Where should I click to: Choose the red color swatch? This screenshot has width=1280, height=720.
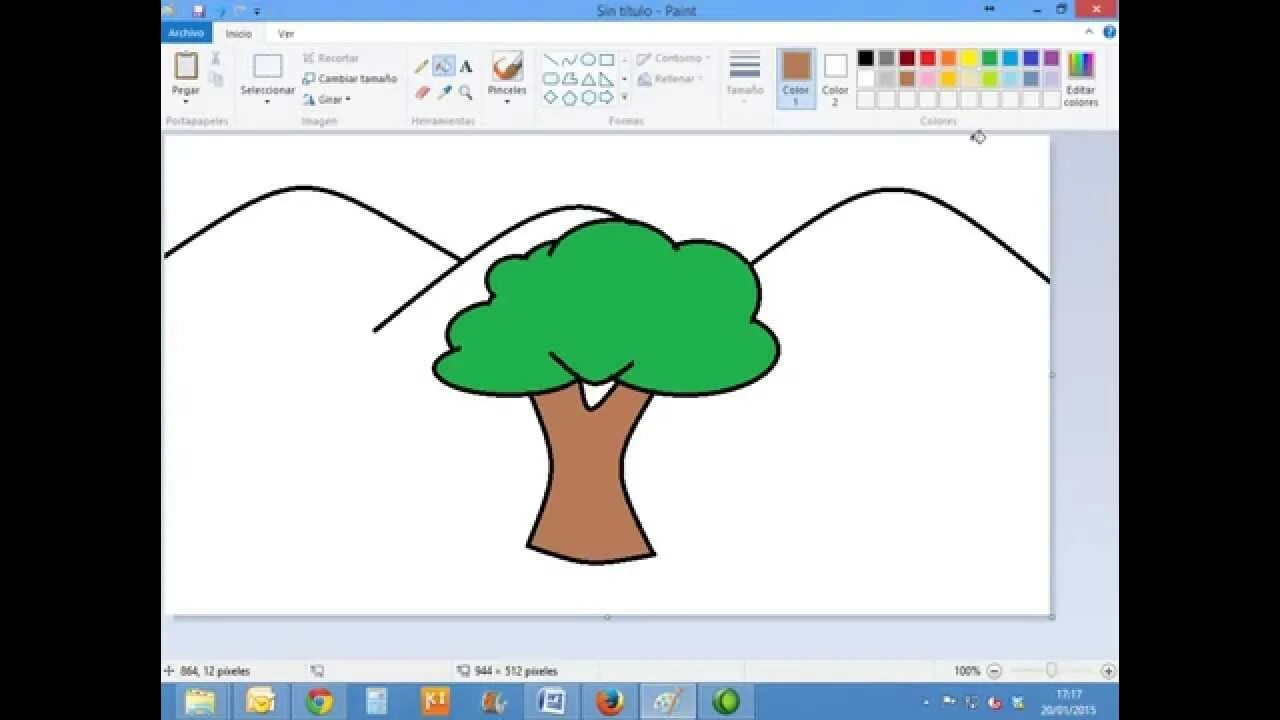928,58
